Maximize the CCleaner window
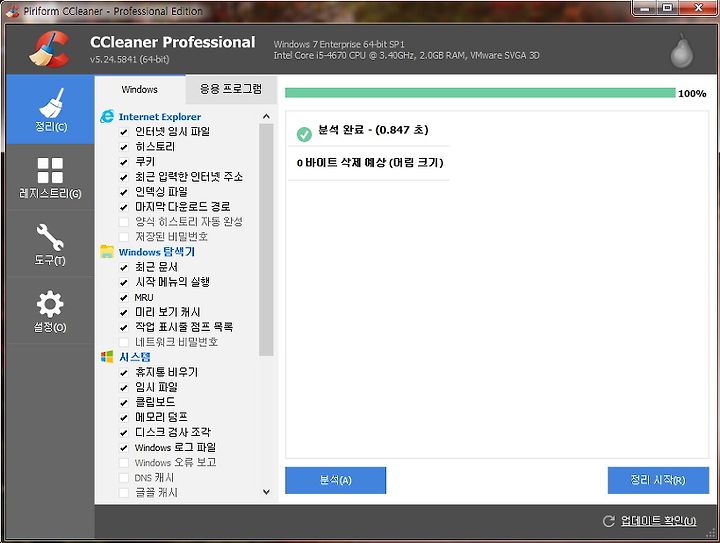The image size is (720, 543). pos(667,8)
